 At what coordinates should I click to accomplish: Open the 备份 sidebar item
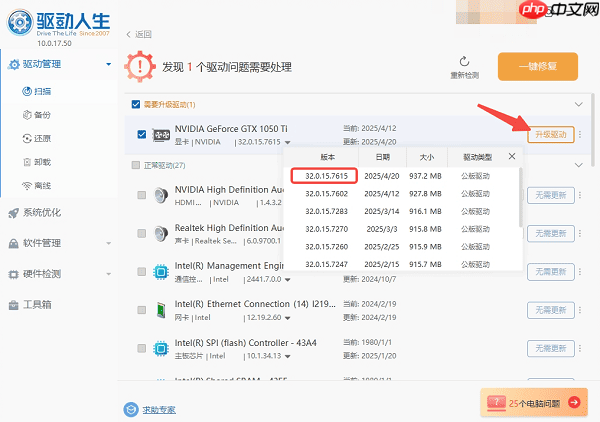37,115
